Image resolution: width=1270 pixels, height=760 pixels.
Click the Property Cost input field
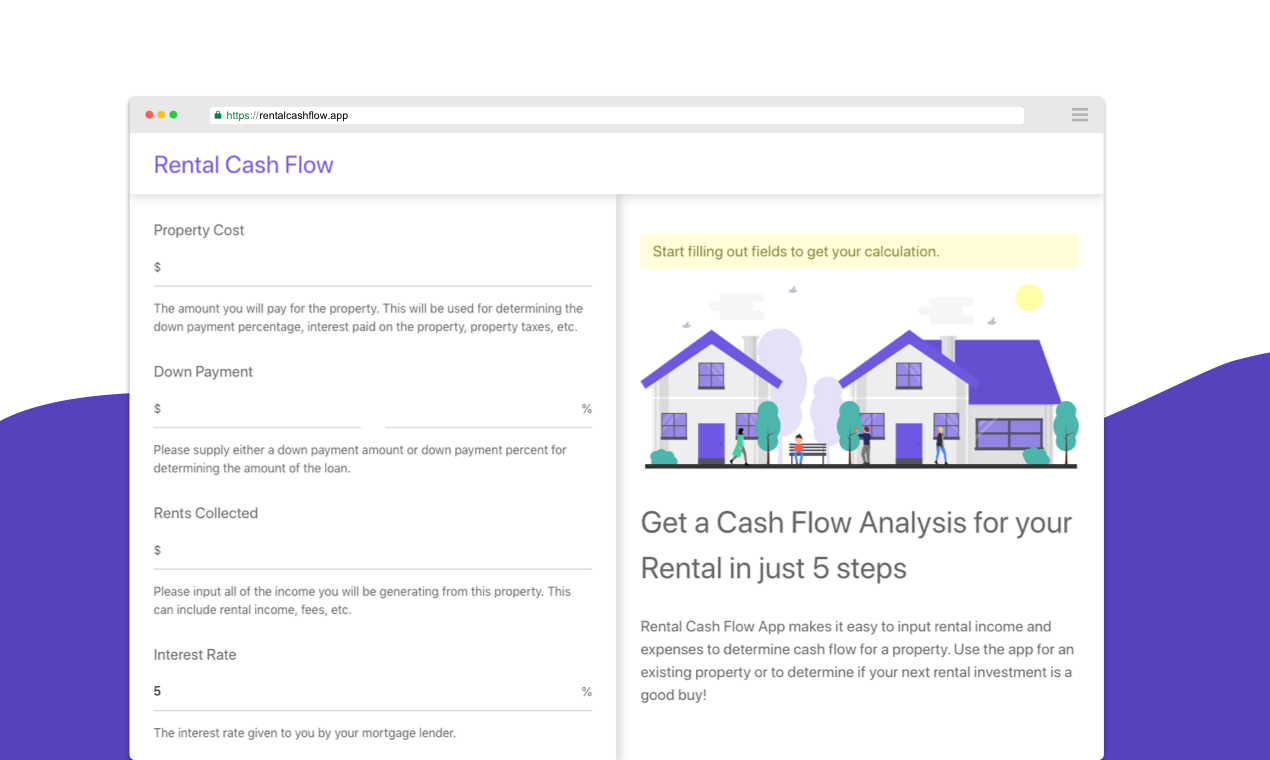pyautogui.click(x=370, y=267)
